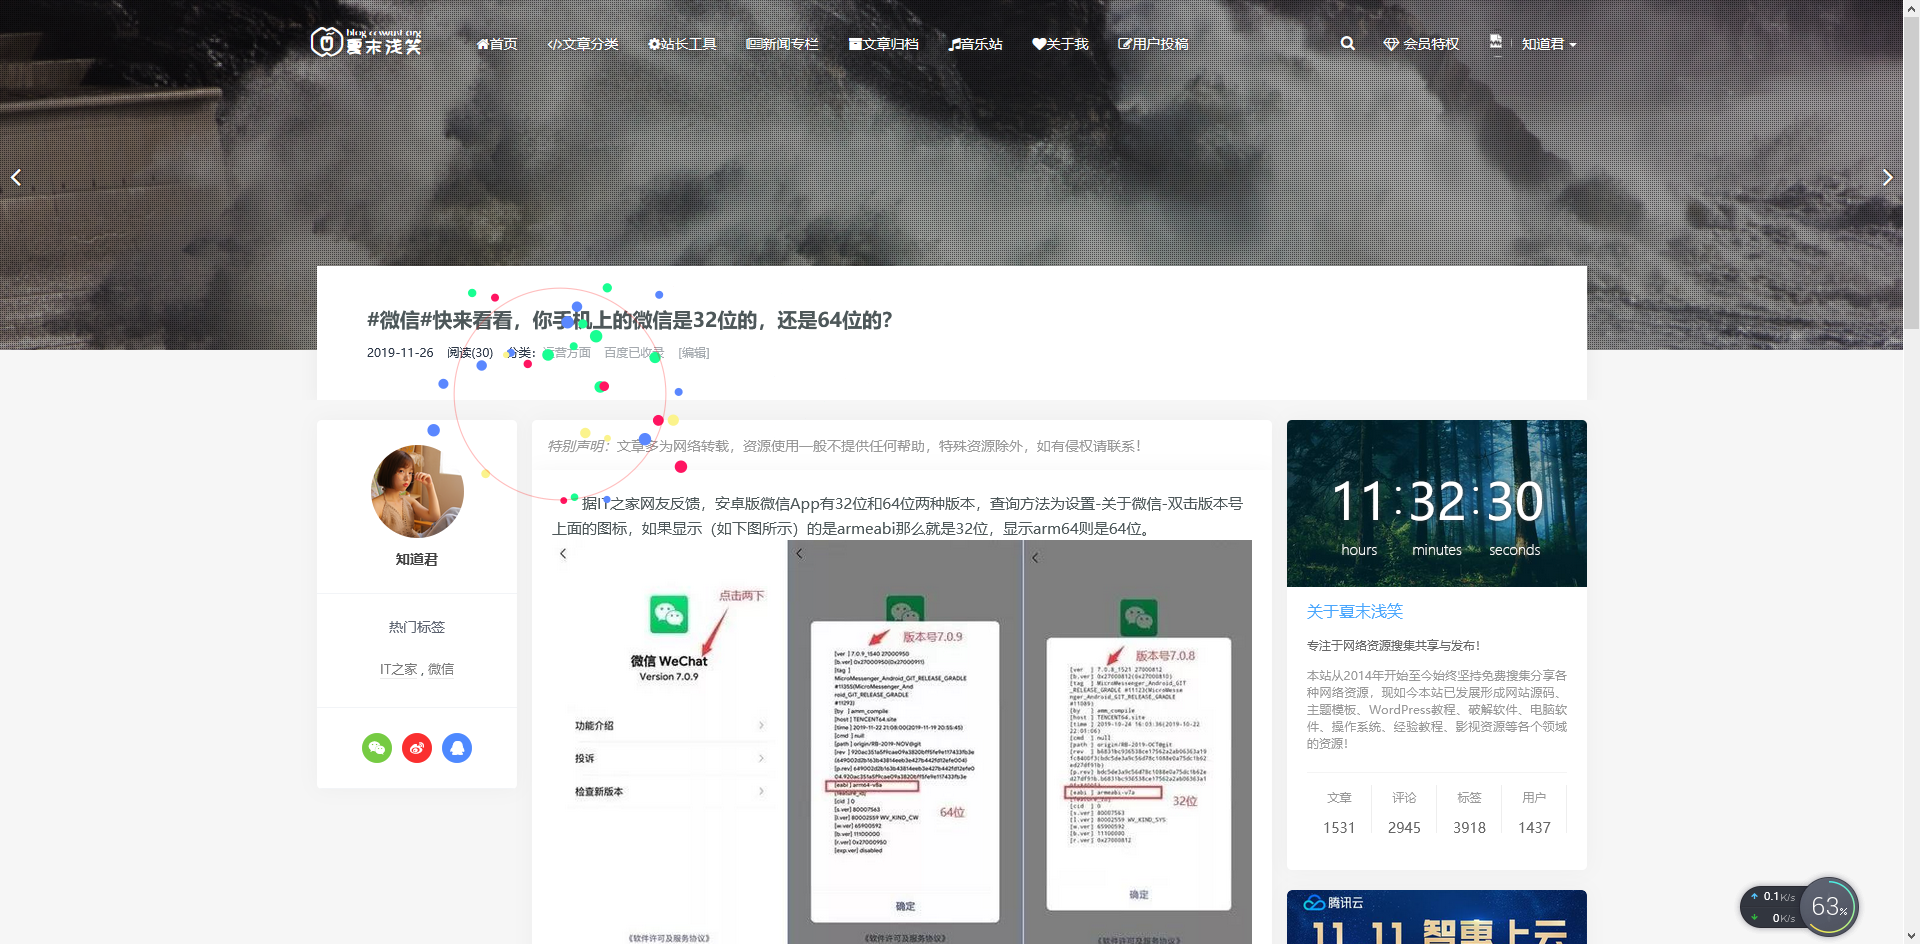Click the 关于夏末浅笑 heading link
1920x944 pixels.
[x=1354, y=612]
